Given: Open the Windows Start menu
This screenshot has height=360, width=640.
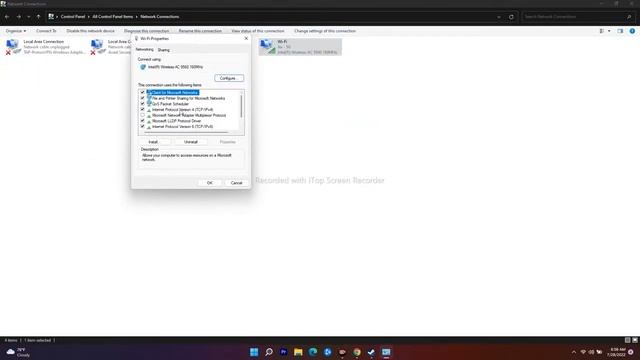Looking at the screenshot, I should (x=254, y=352).
